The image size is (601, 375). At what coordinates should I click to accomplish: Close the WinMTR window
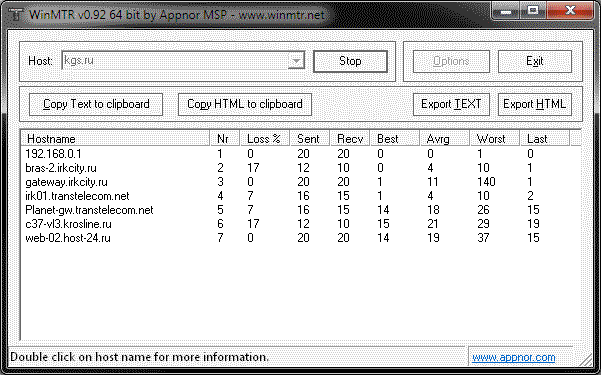pos(571,11)
